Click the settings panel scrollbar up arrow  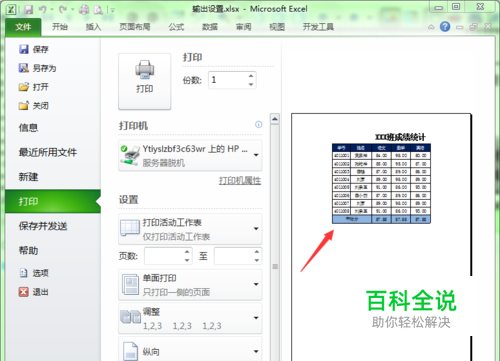pos(275,119)
